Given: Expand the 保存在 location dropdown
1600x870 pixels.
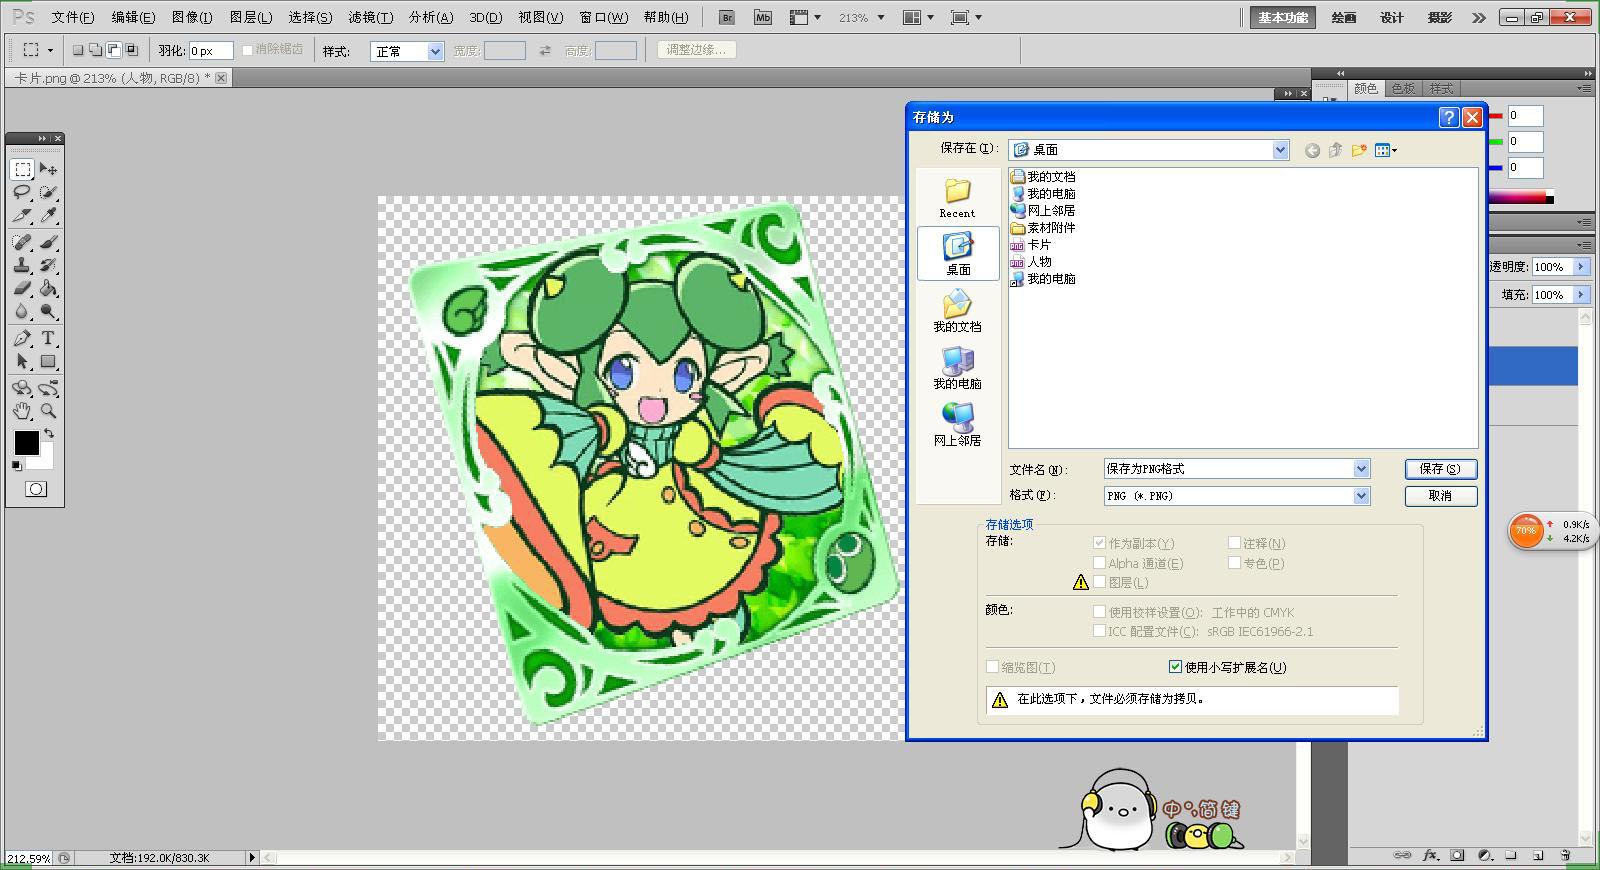Looking at the screenshot, I should point(1280,149).
